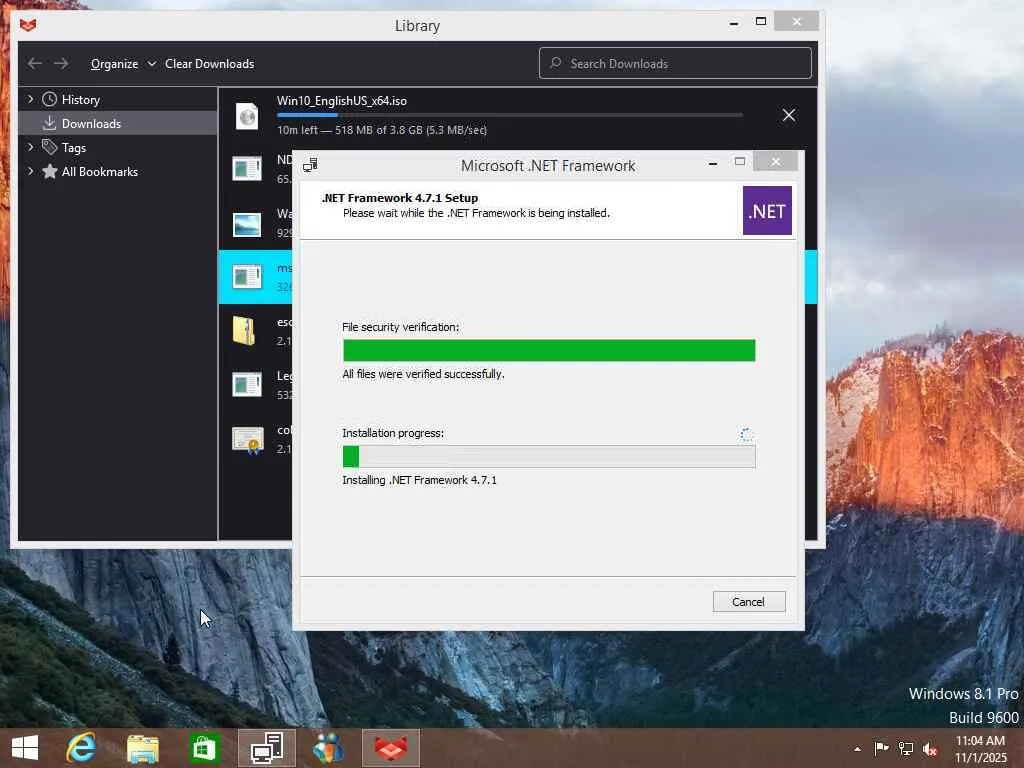Open the Windows Store from the taskbar

[x=204, y=748]
